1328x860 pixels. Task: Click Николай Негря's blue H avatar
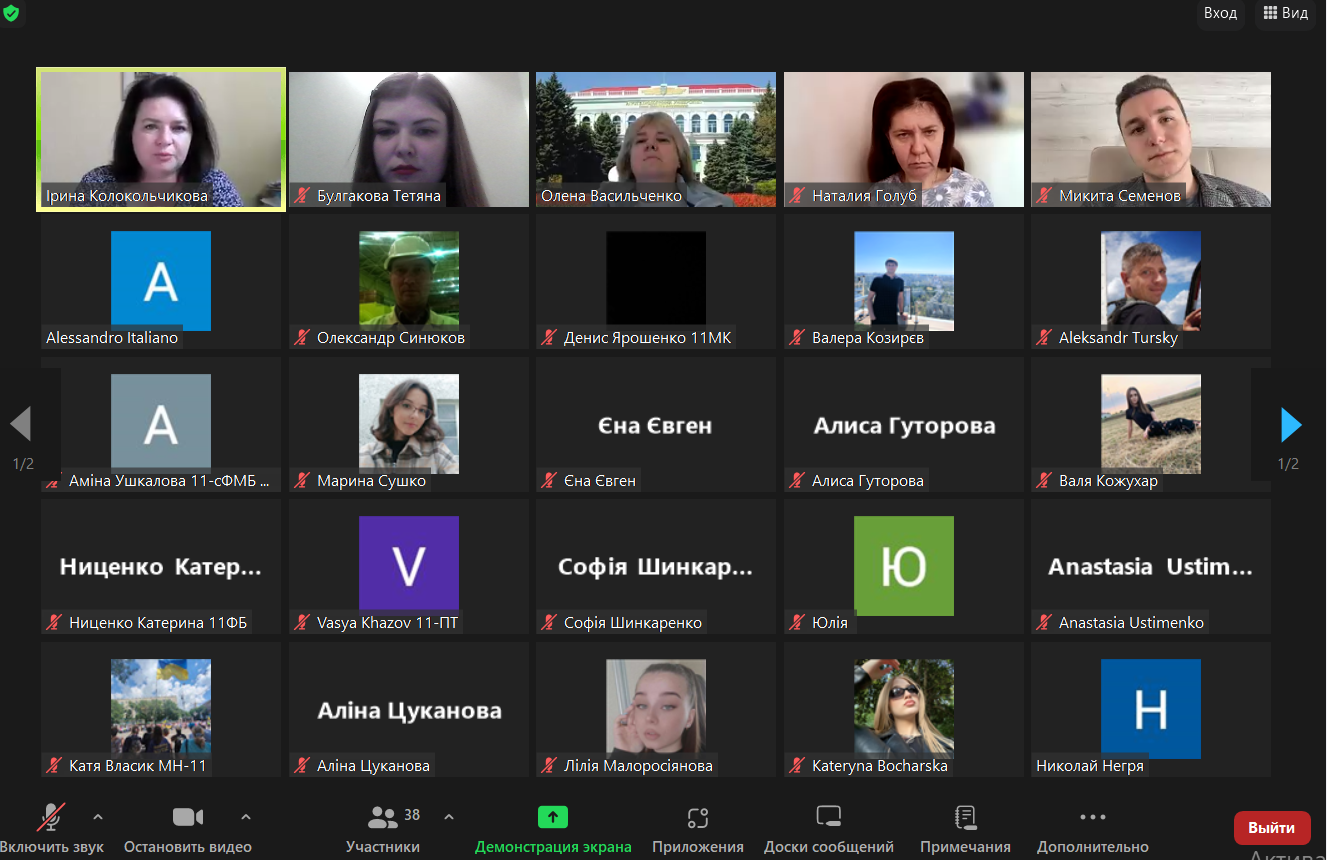pos(1151,709)
